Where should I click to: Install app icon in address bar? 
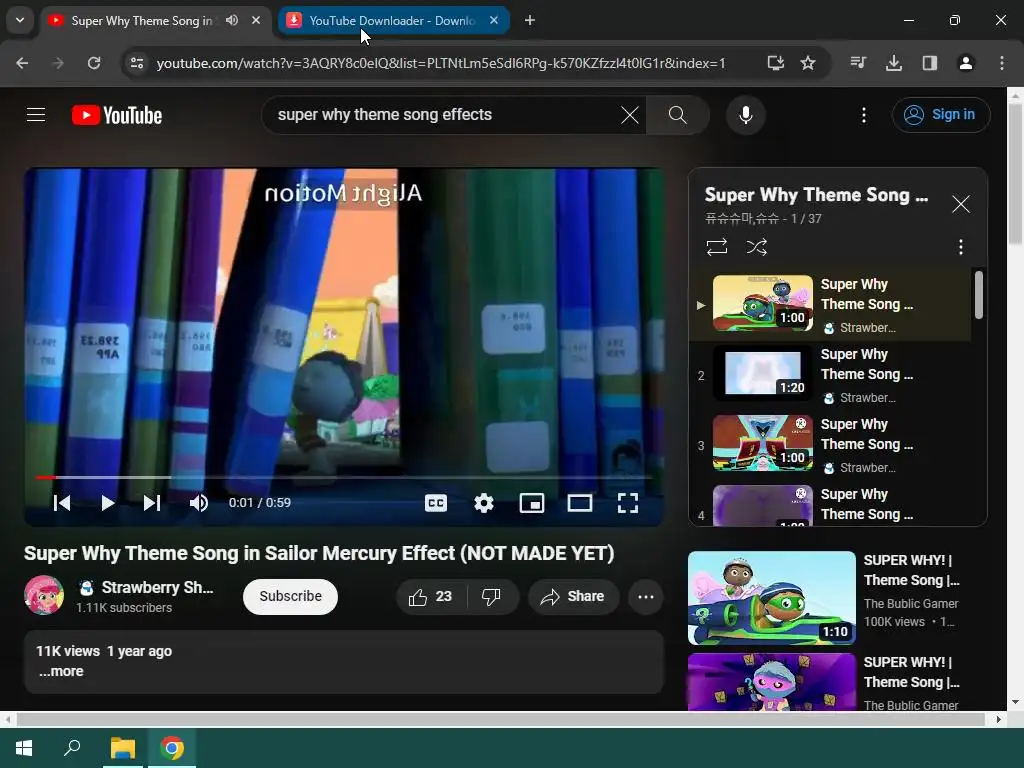(x=775, y=63)
